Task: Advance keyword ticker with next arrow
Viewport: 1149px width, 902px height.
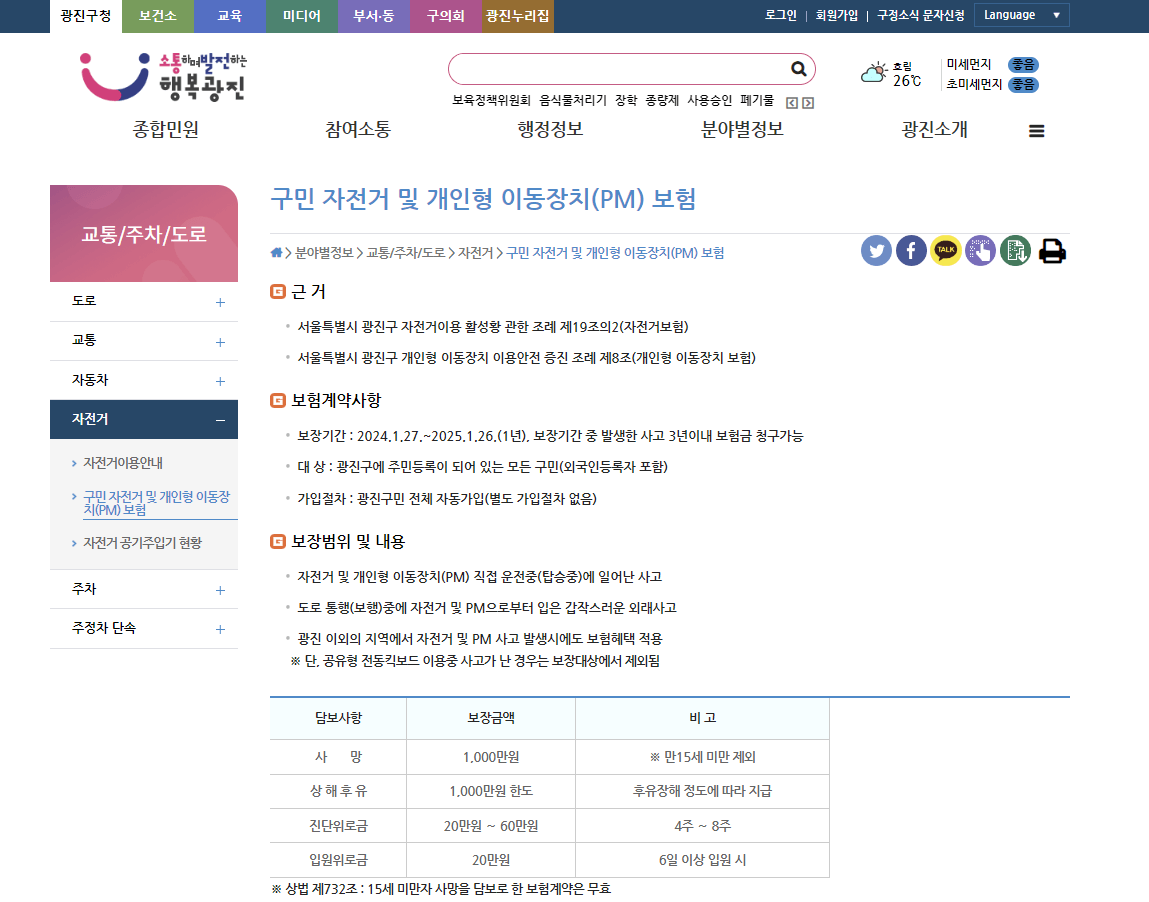Action: (807, 101)
